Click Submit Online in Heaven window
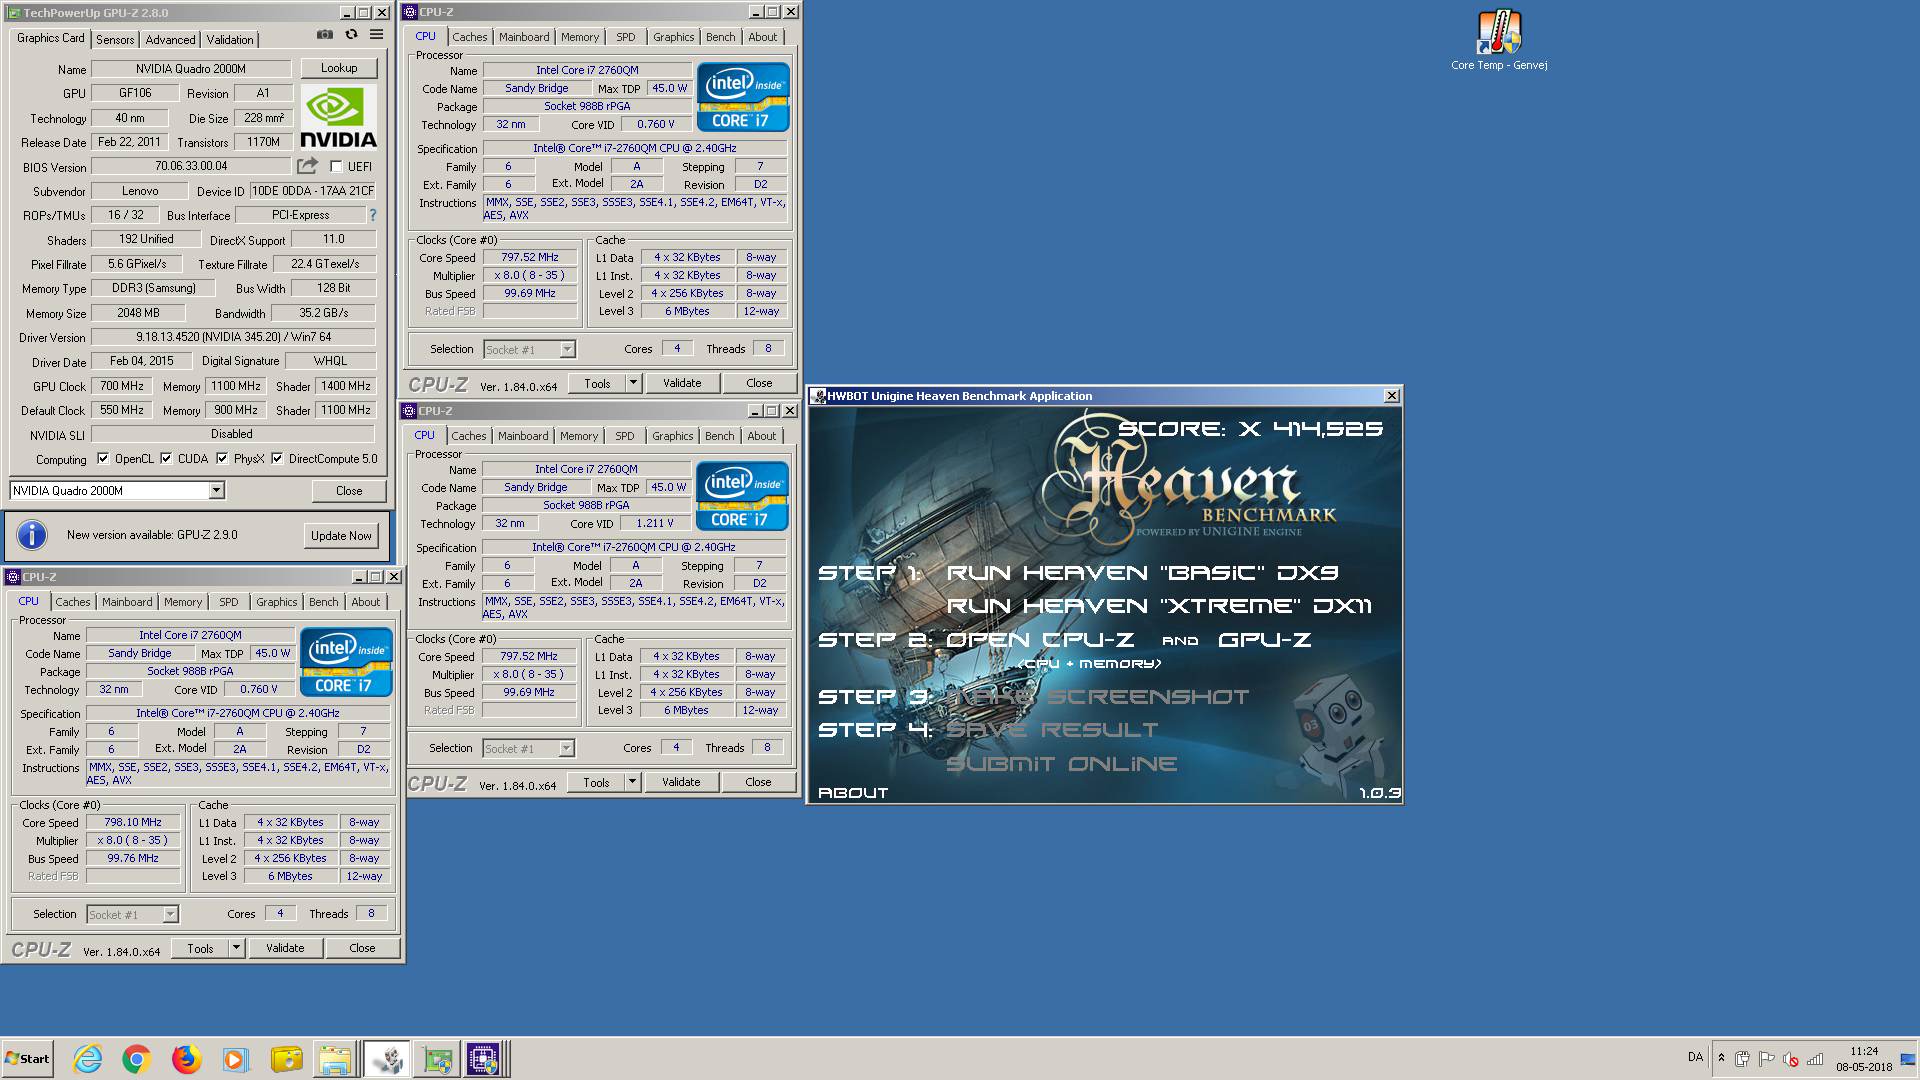 (1062, 764)
